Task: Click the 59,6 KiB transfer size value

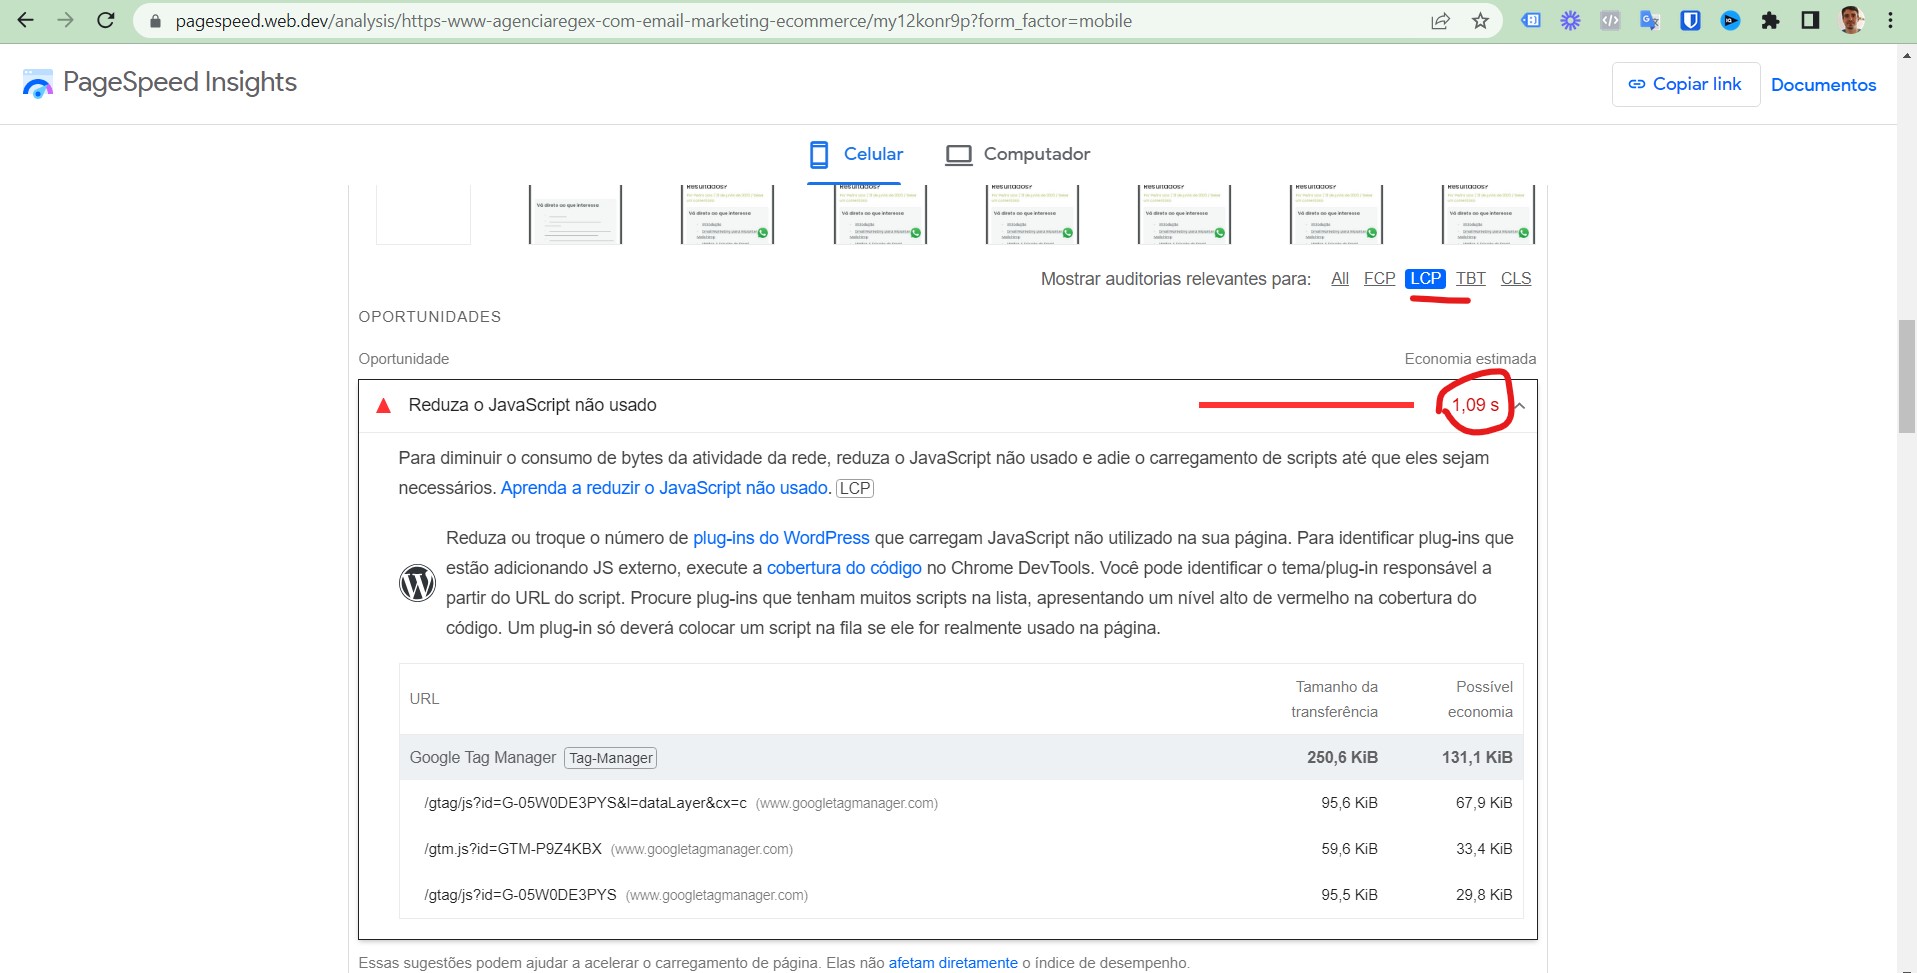Action: pos(1349,849)
